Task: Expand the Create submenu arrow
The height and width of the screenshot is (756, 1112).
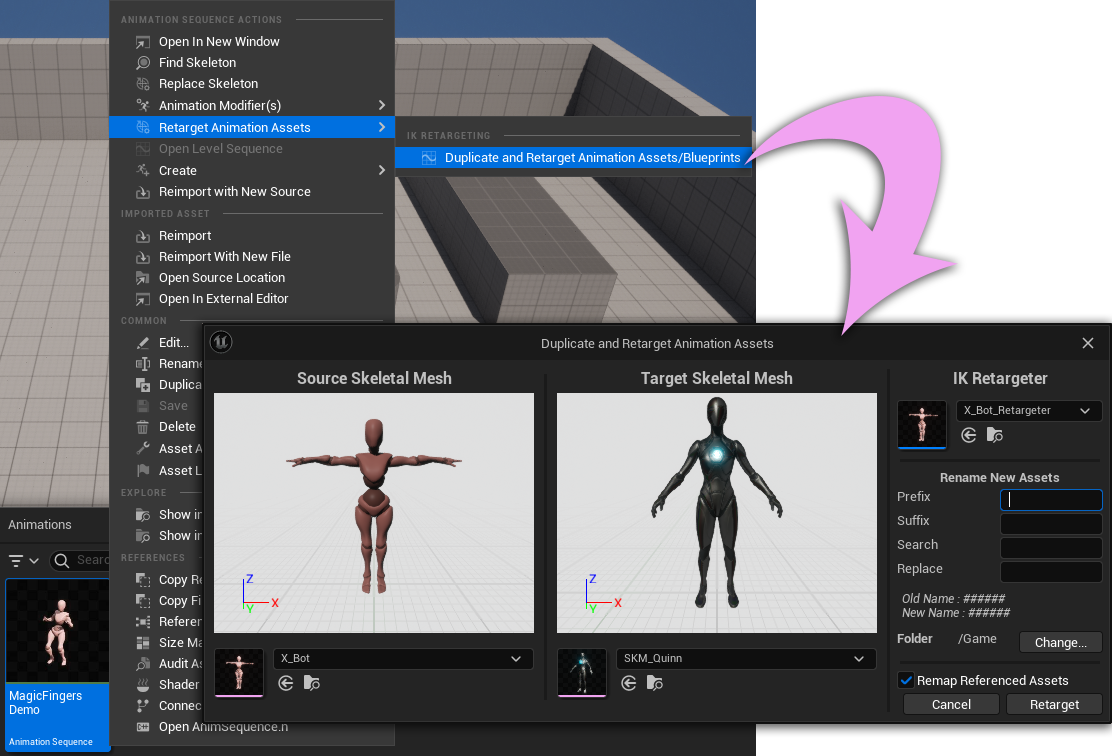Action: [x=382, y=170]
